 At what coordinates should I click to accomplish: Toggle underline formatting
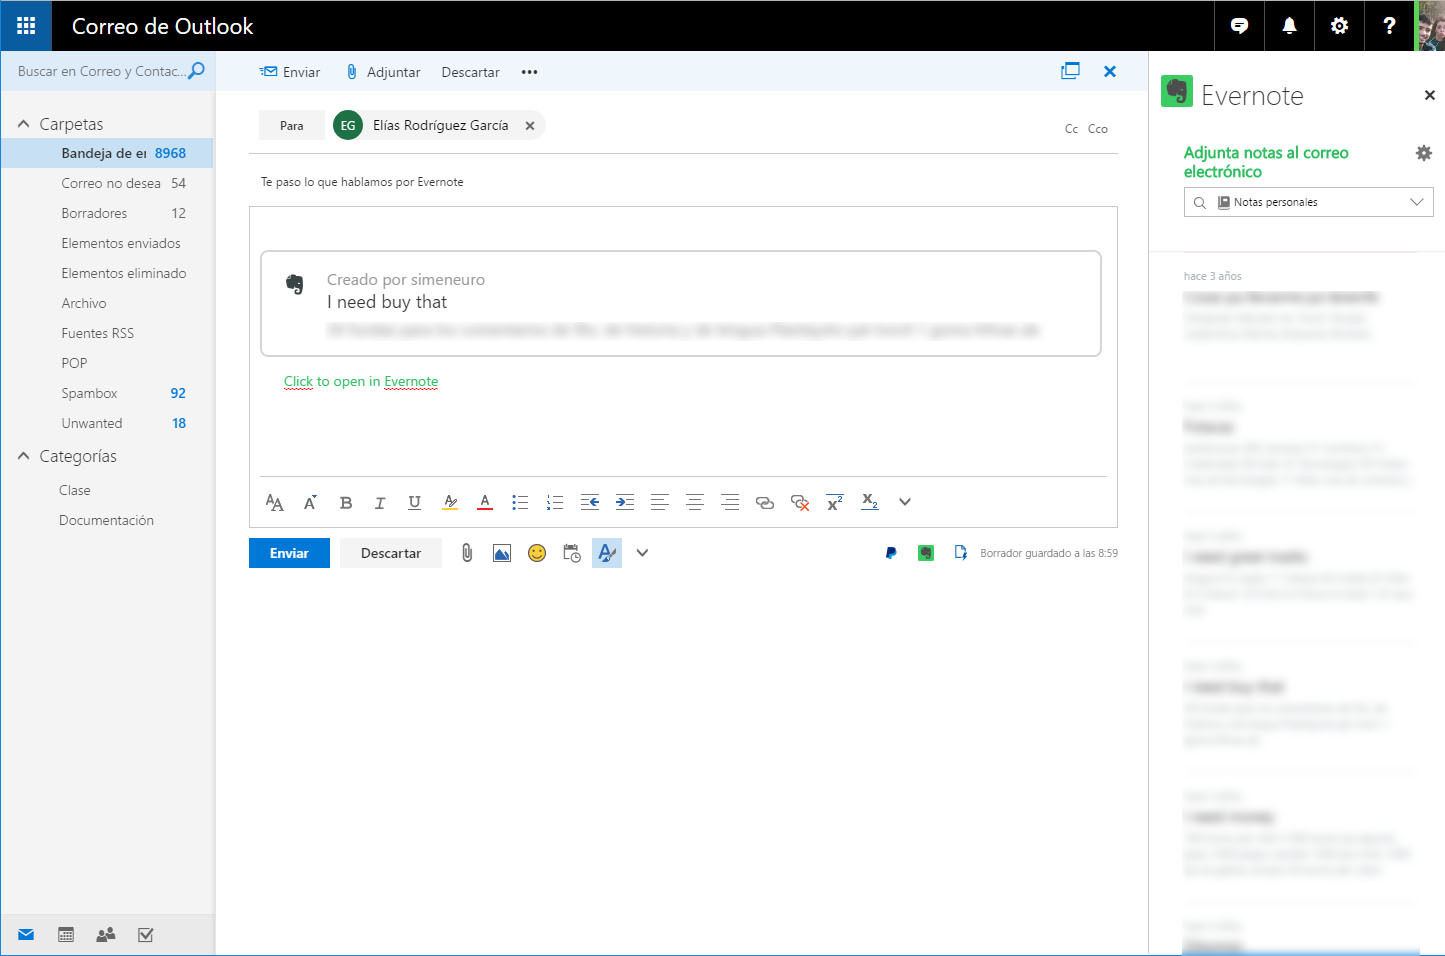coord(414,503)
